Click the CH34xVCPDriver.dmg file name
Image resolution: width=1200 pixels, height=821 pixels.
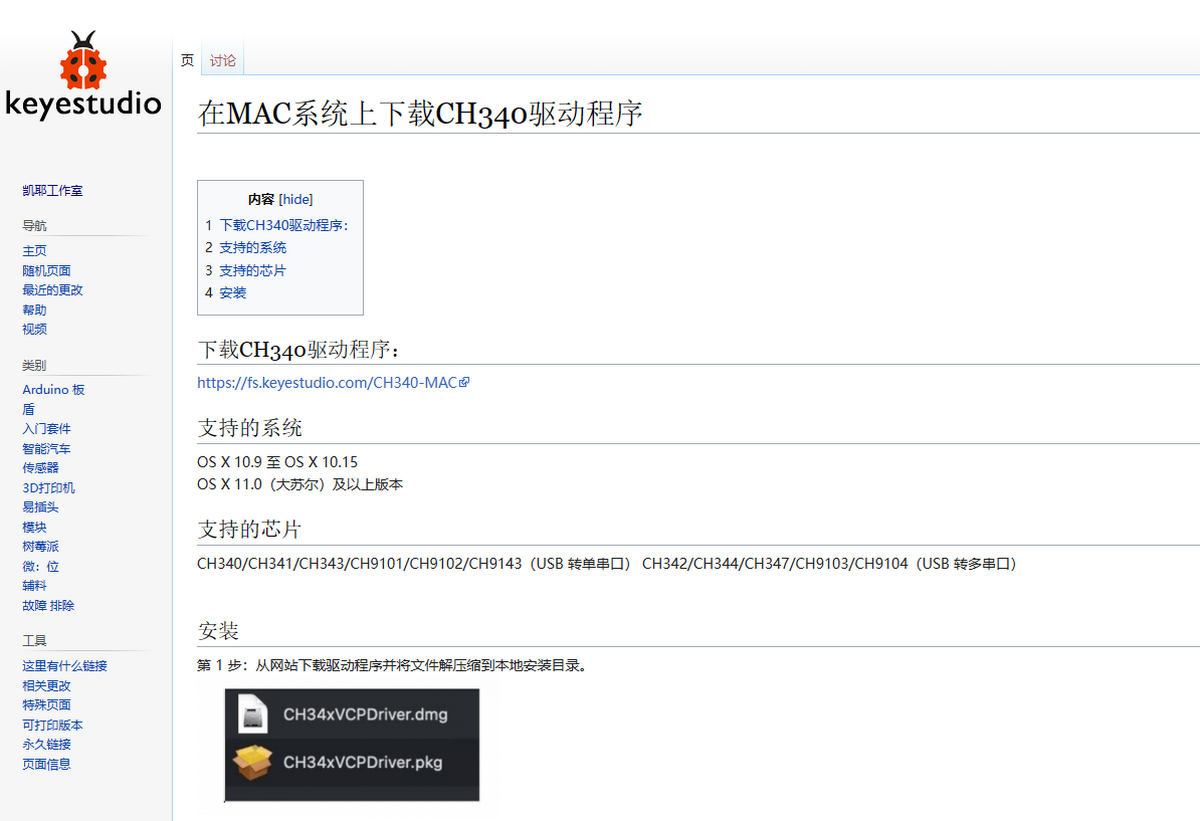[x=365, y=715]
